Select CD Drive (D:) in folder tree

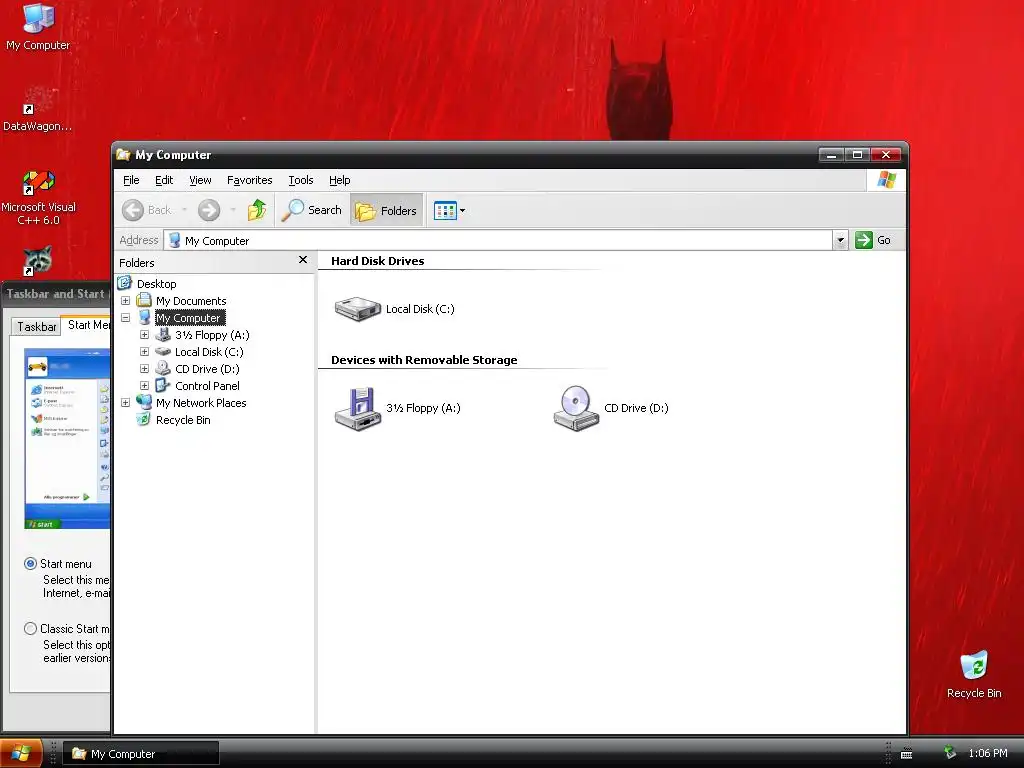[x=207, y=369]
